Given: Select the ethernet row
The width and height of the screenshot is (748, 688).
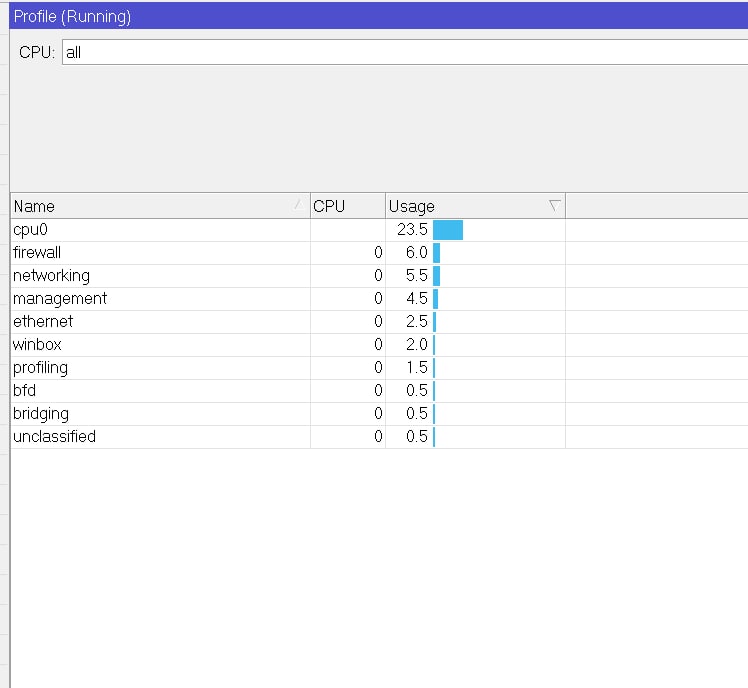Looking at the screenshot, I should click(x=379, y=322).
